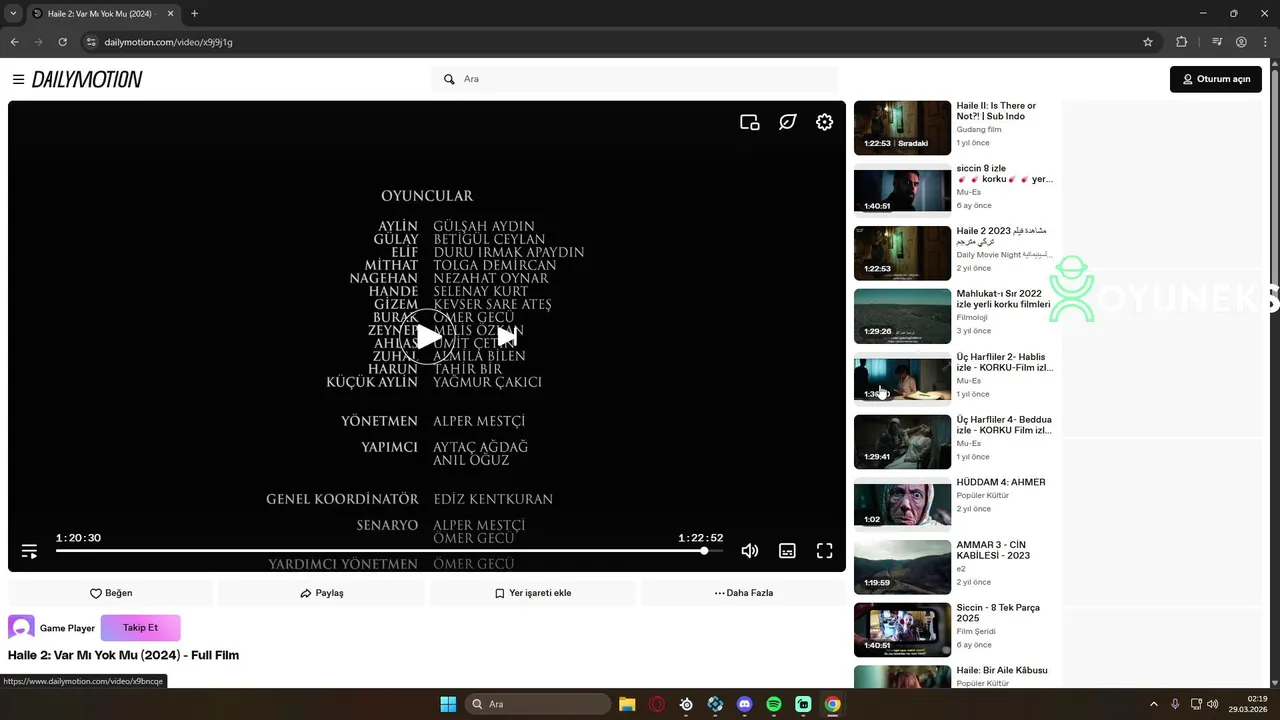Open the system tray volume icon
Screen dimensions: 1280x720
tap(1212, 704)
